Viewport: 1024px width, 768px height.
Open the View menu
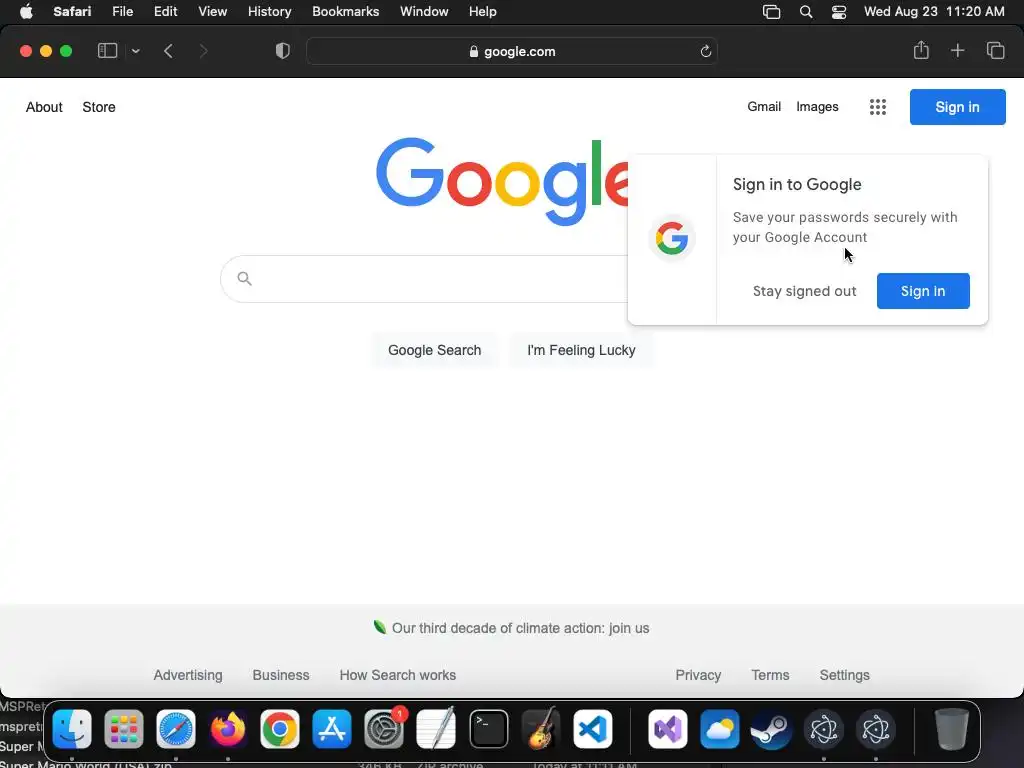212,11
